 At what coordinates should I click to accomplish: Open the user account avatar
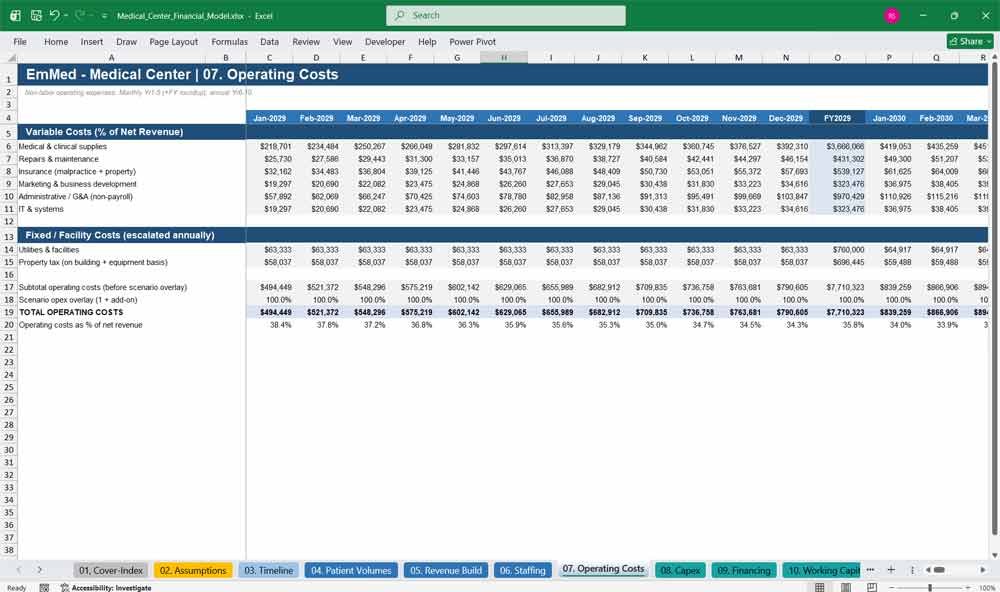(892, 15)
